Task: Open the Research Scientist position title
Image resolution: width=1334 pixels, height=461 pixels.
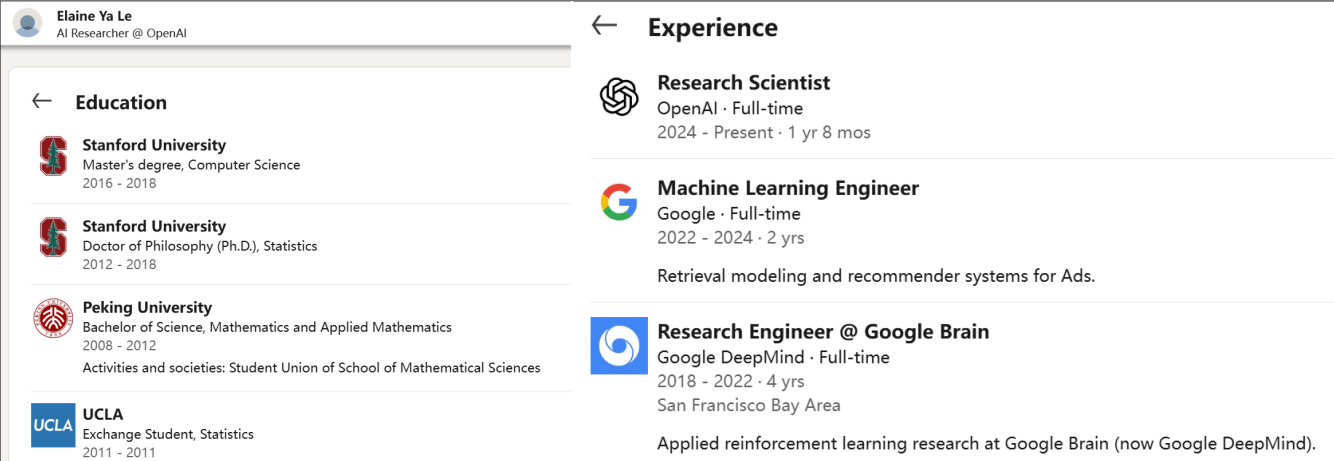Action: coord(744,82)
